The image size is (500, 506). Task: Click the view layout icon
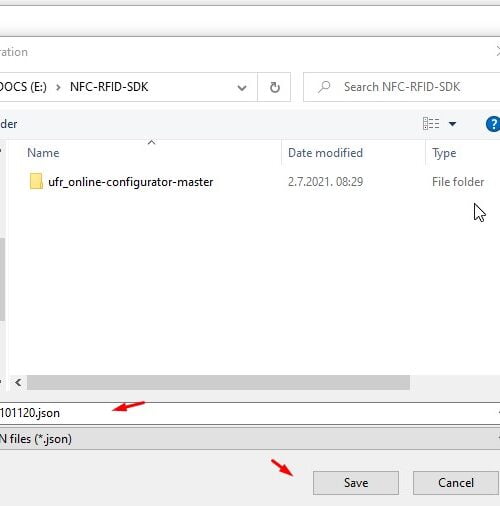coord(431,124)
